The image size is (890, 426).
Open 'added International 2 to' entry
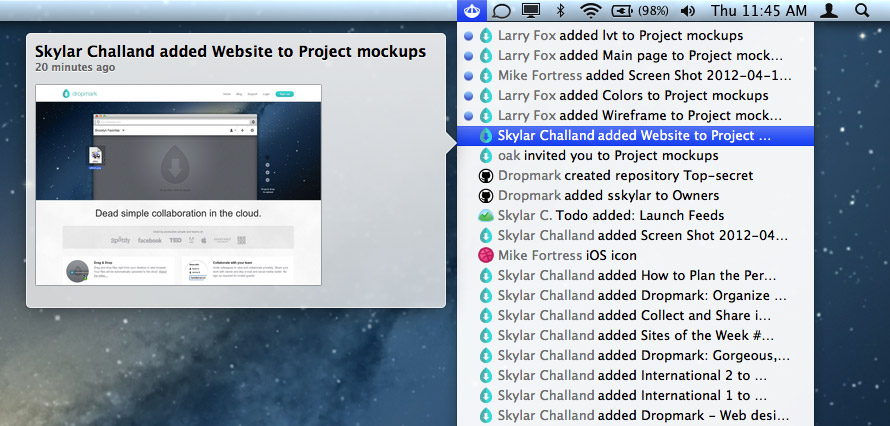[x=635, y=376]
